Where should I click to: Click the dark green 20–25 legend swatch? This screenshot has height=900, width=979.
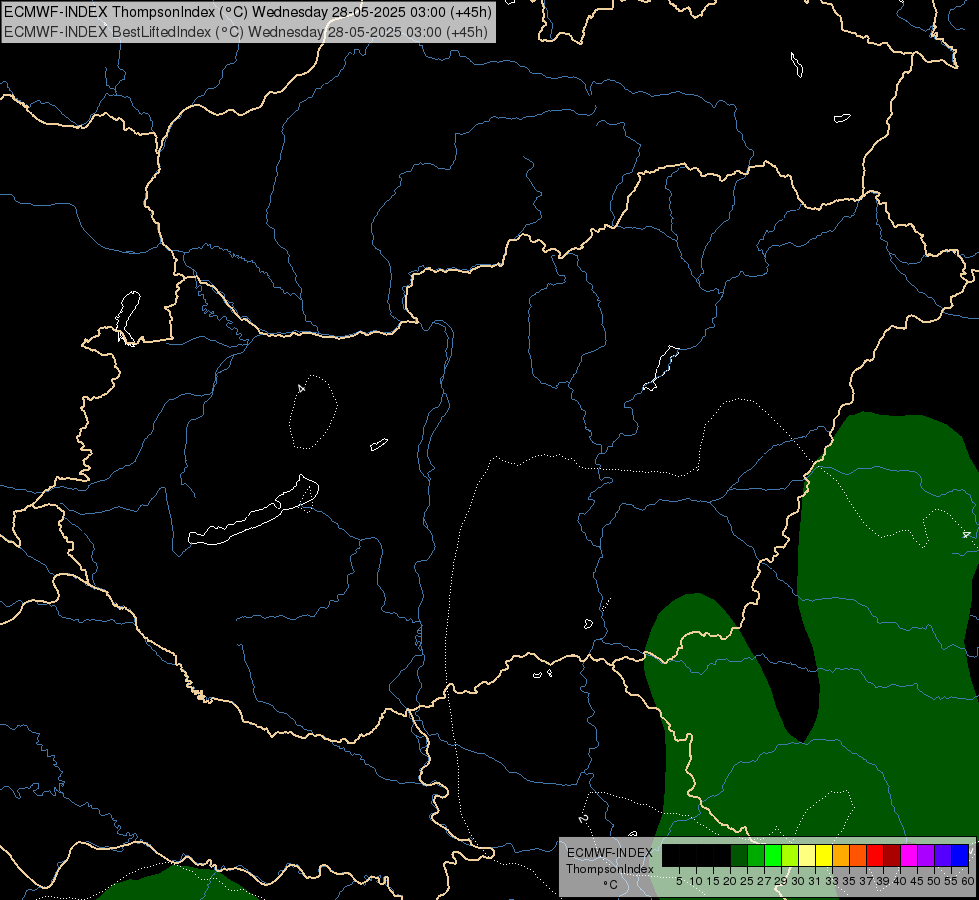click(739, 855)
